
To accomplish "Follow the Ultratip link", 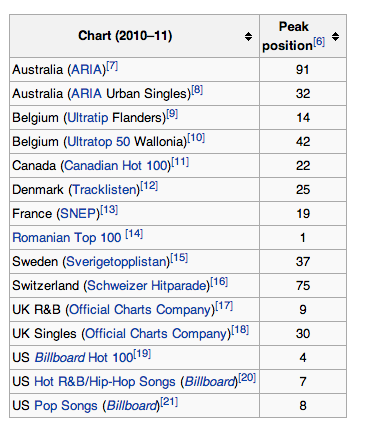I will coord(88,118).
